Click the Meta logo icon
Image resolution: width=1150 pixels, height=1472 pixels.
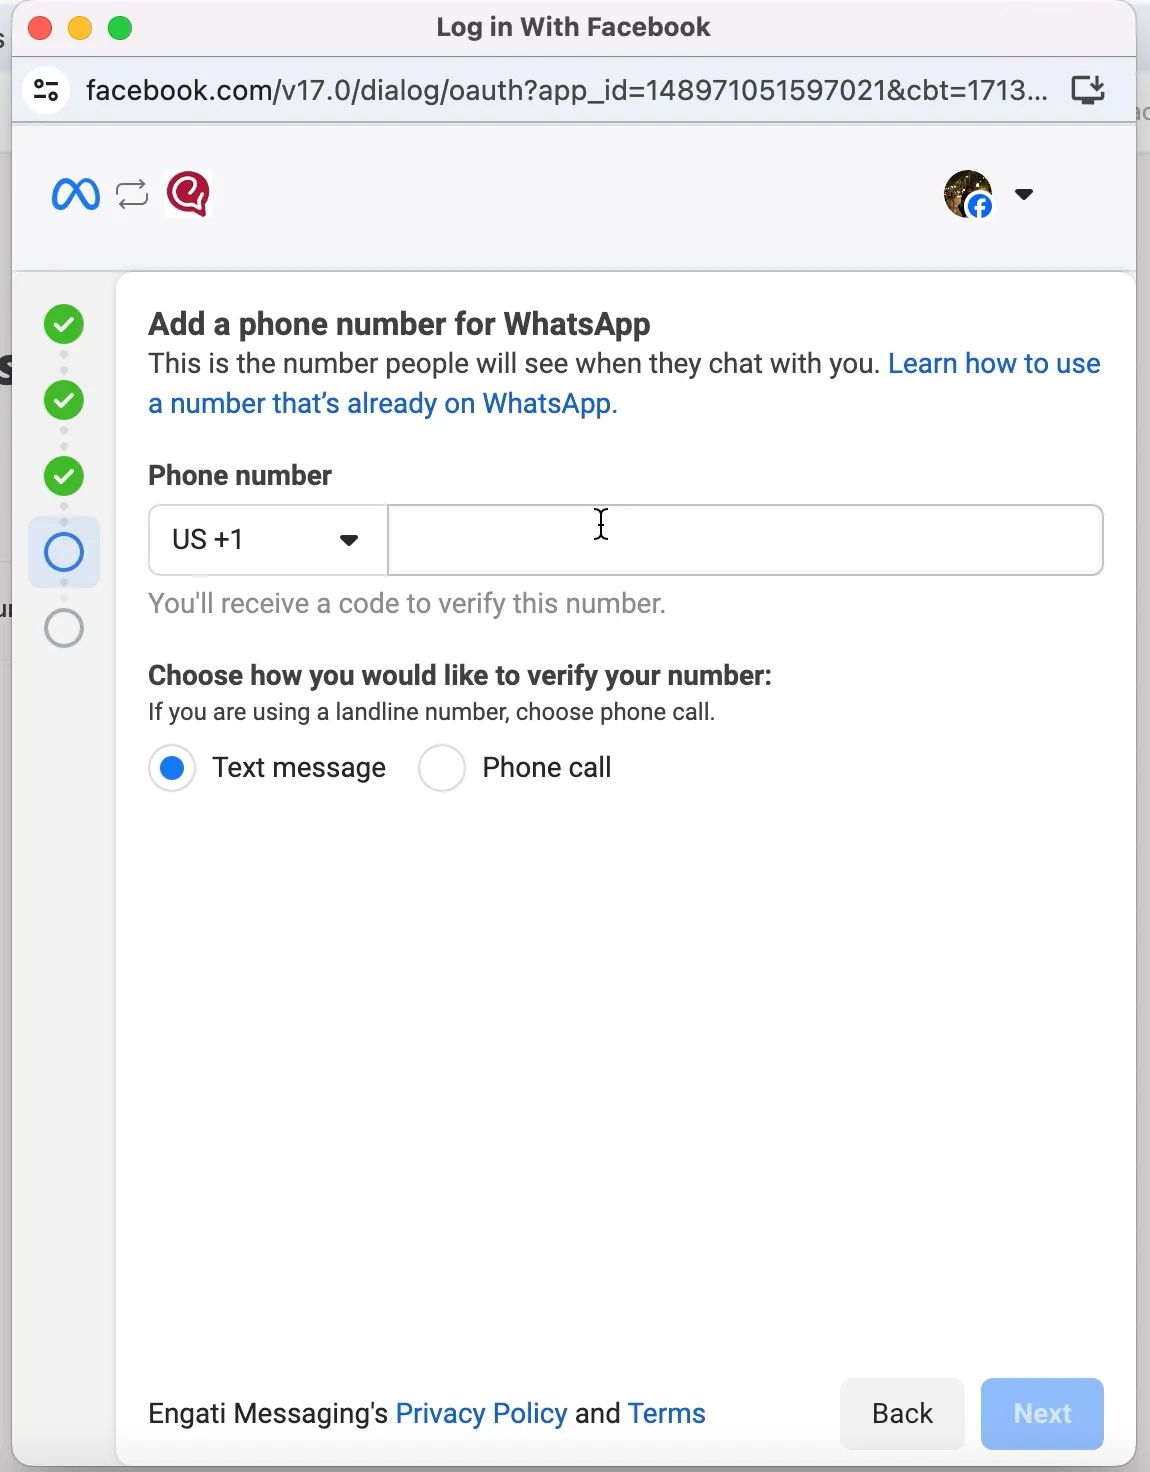point(76,194)
